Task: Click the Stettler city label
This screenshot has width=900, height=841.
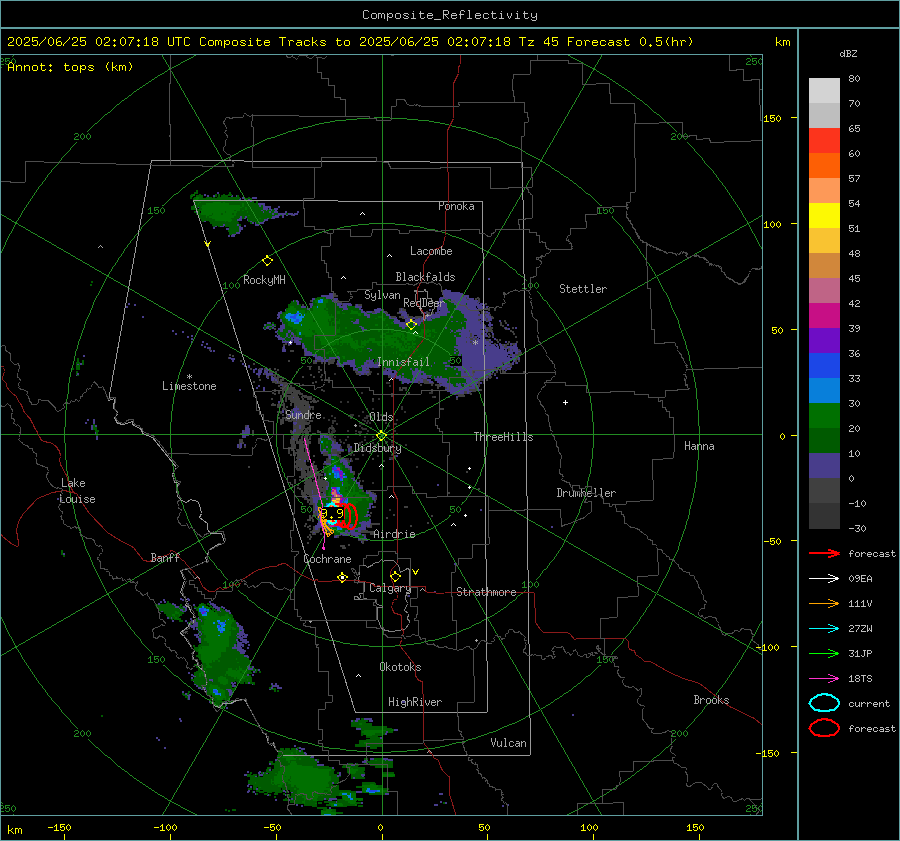Action: (583, 289)
